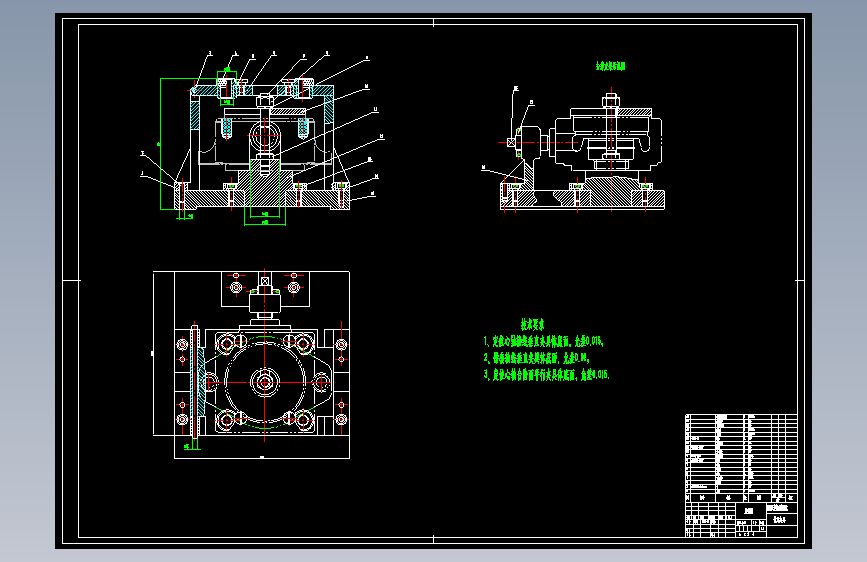Image resolution: width=867 pixels, height=562 pixels.
Task: Select technical requirement line numbered 2
Action: pos(536,358)
